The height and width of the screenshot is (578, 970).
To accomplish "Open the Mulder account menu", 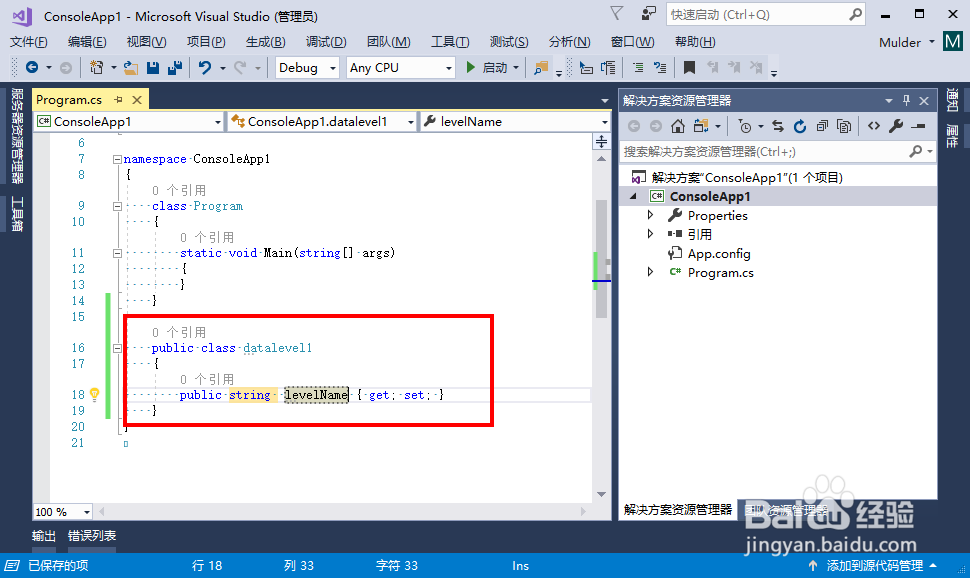I will click(x=906, y=42).
